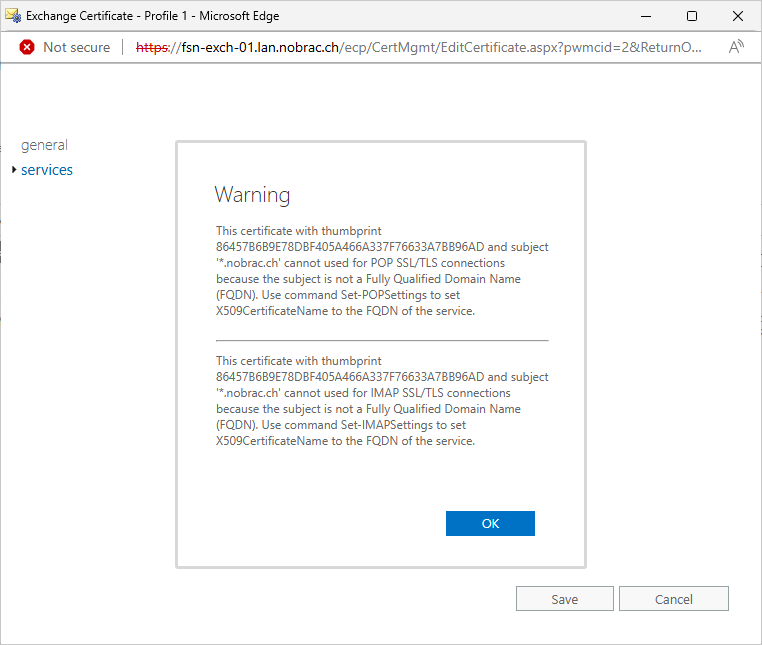Dismiss the warning with OK

490,523
